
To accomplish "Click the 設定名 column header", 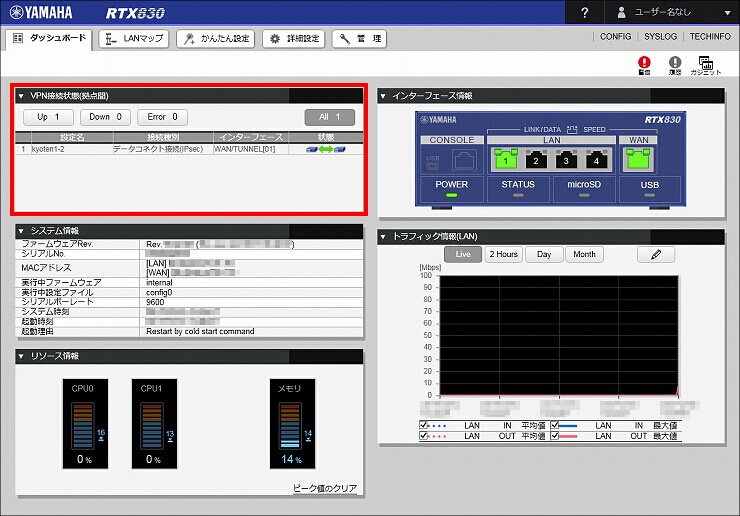I will tap(72, 137).
